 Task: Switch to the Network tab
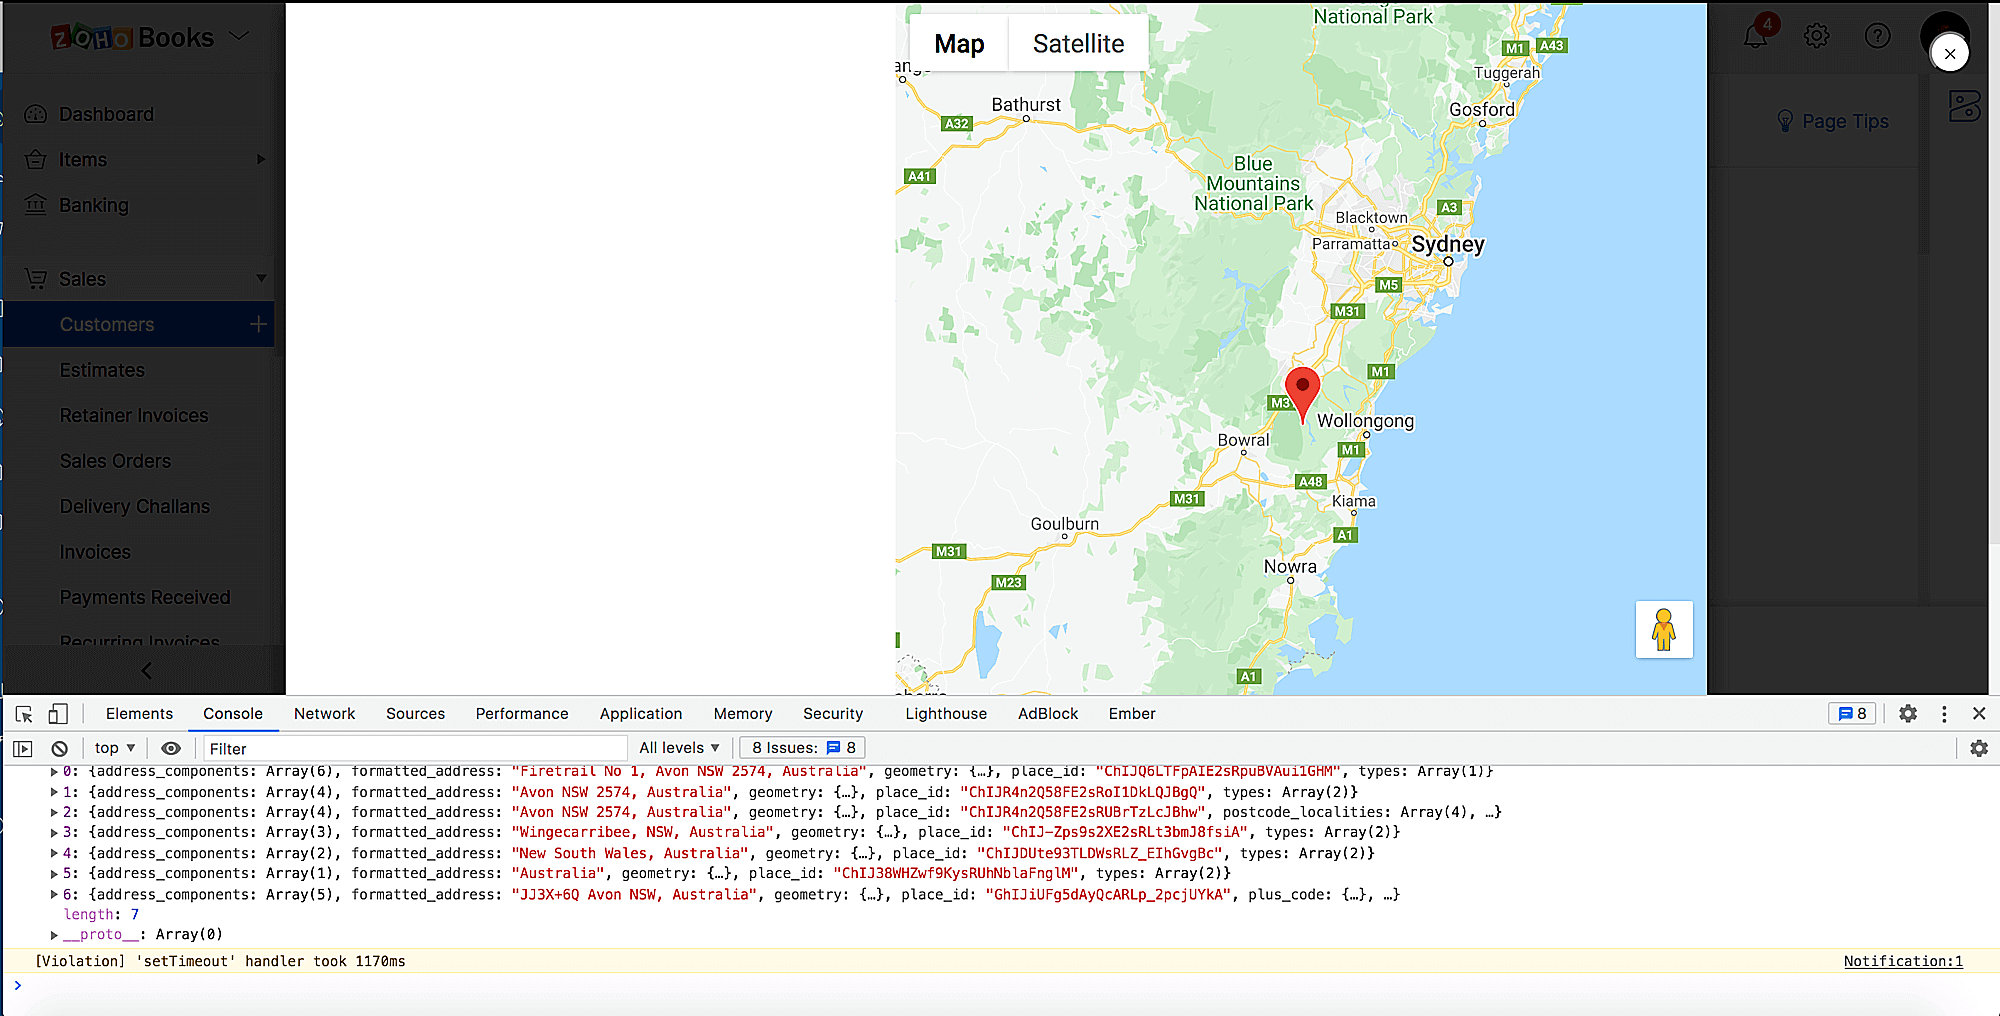coord(324,714)
